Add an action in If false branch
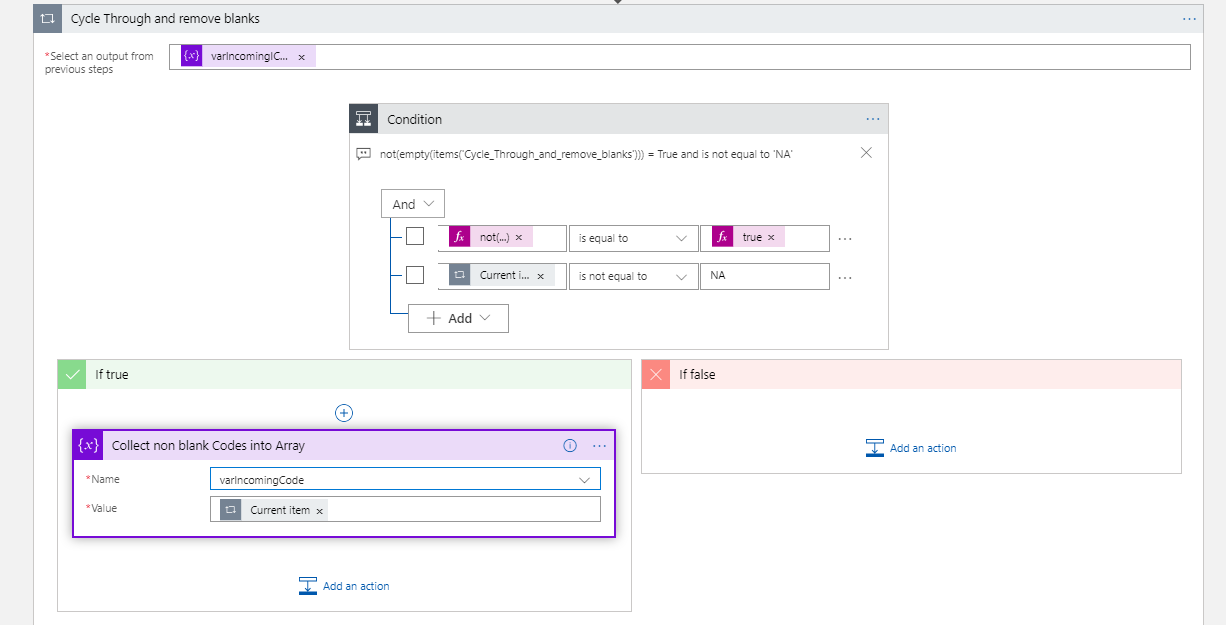1226x625 pixels. pyautogui.click(x=911, y=448)
